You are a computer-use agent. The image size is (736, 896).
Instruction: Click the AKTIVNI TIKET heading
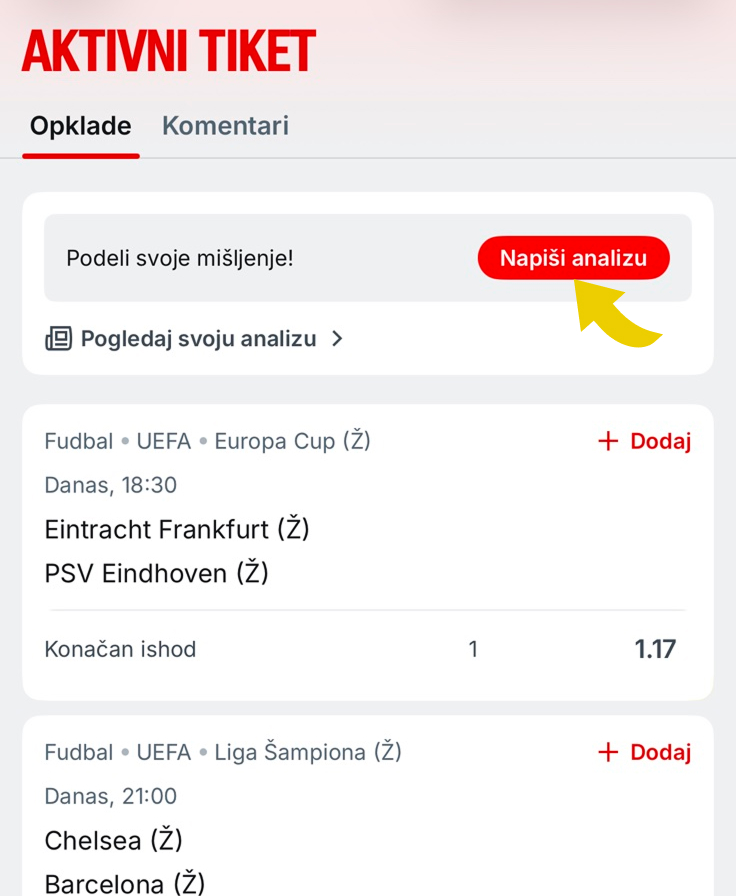coord(169,51)
